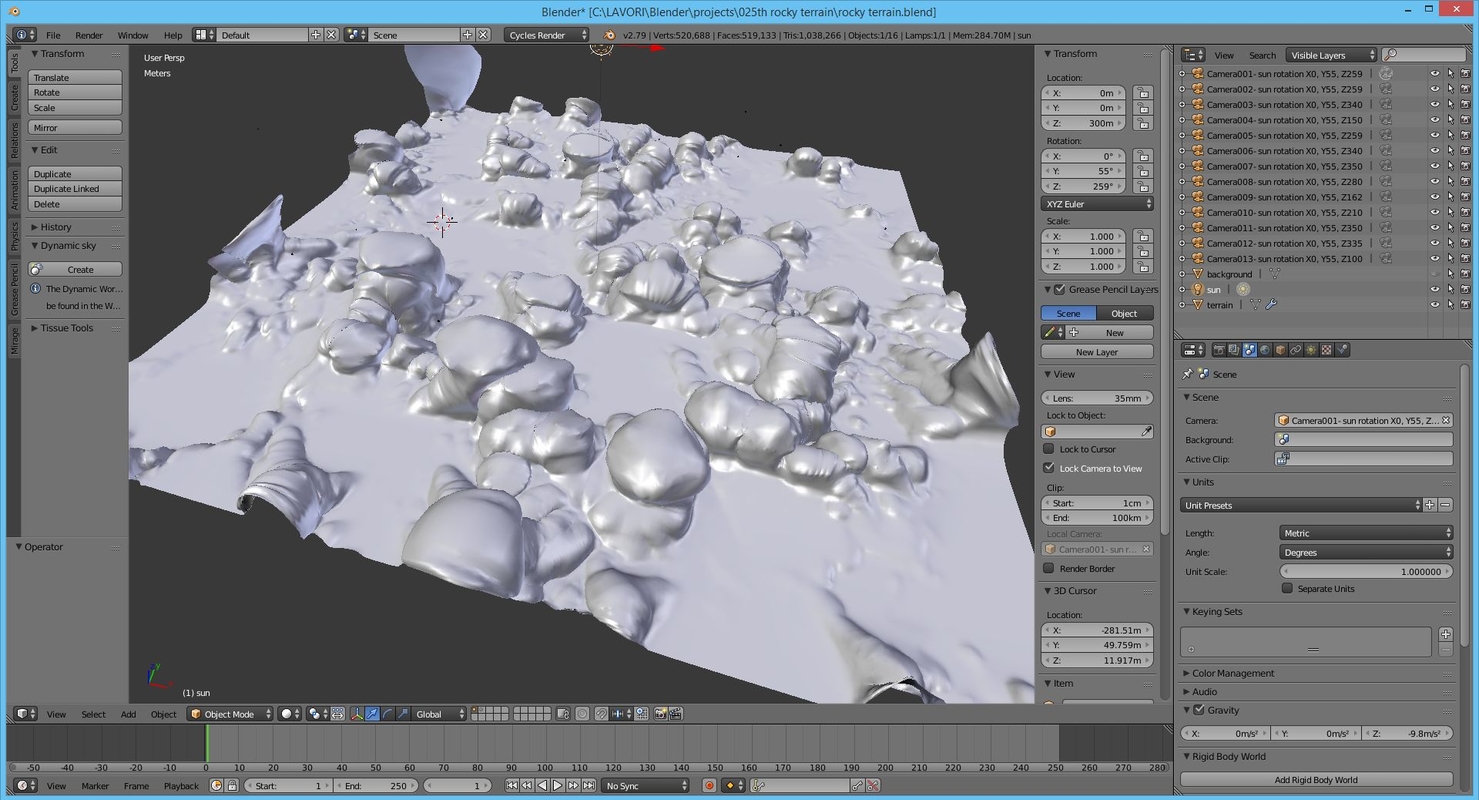This screenshot has width=1479, height=800.
Task: Click the Record auto-keyframing button
Action: coord(710,786)
